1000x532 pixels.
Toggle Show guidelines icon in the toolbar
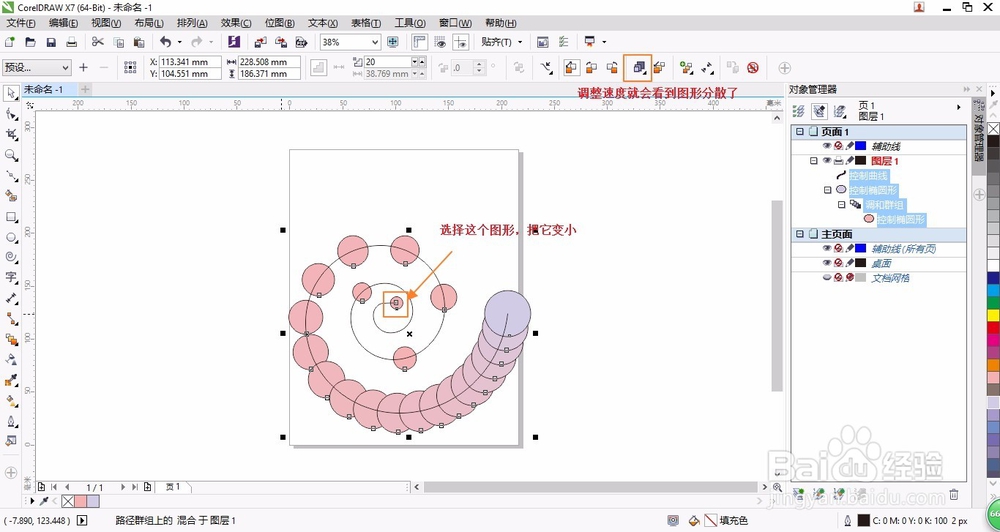(x=460, y=42)
